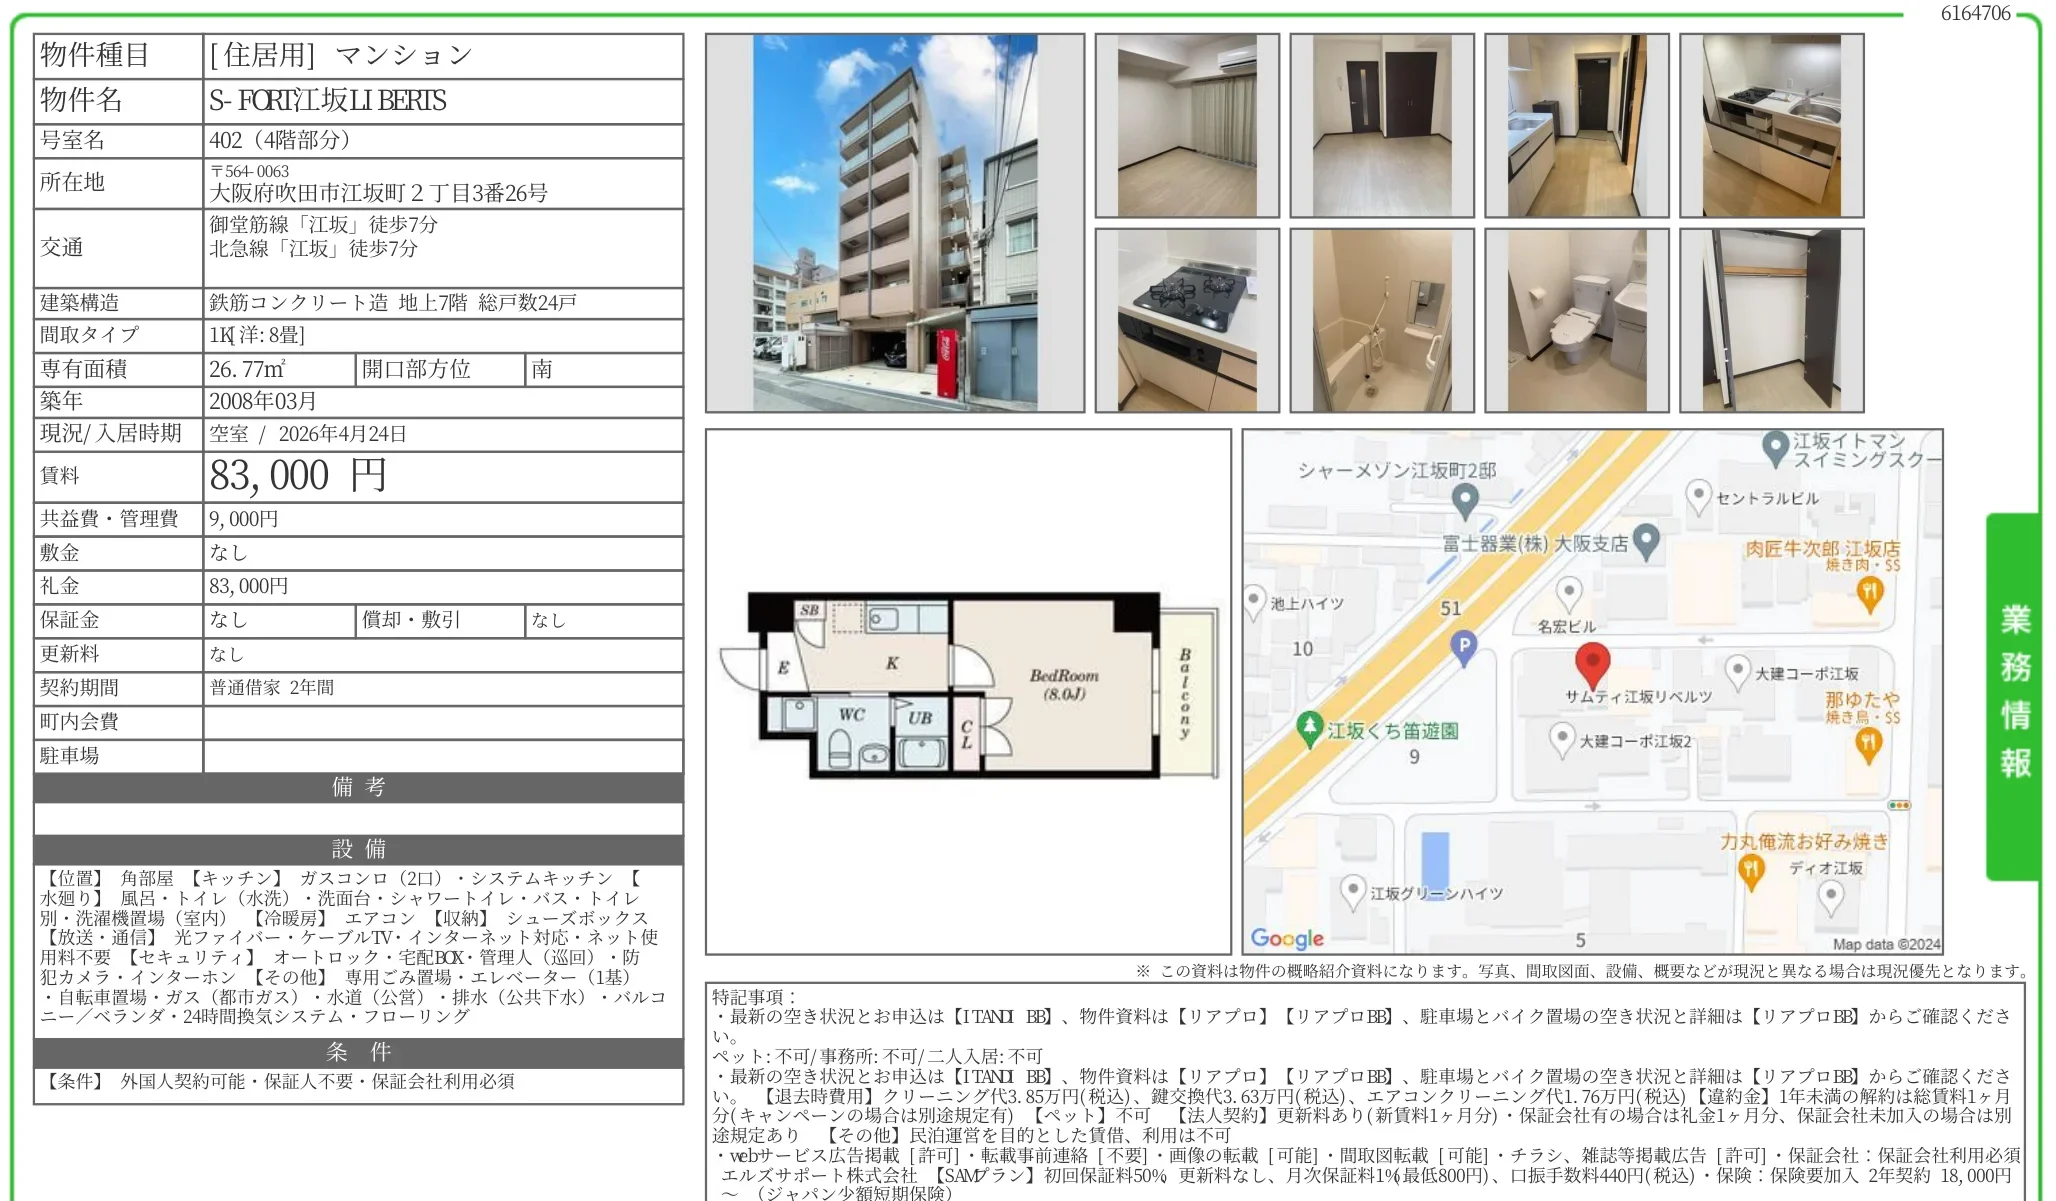Click the 備考 section header bar
The width and height of the screenshot is (2056, 1201).
[358, 787]
